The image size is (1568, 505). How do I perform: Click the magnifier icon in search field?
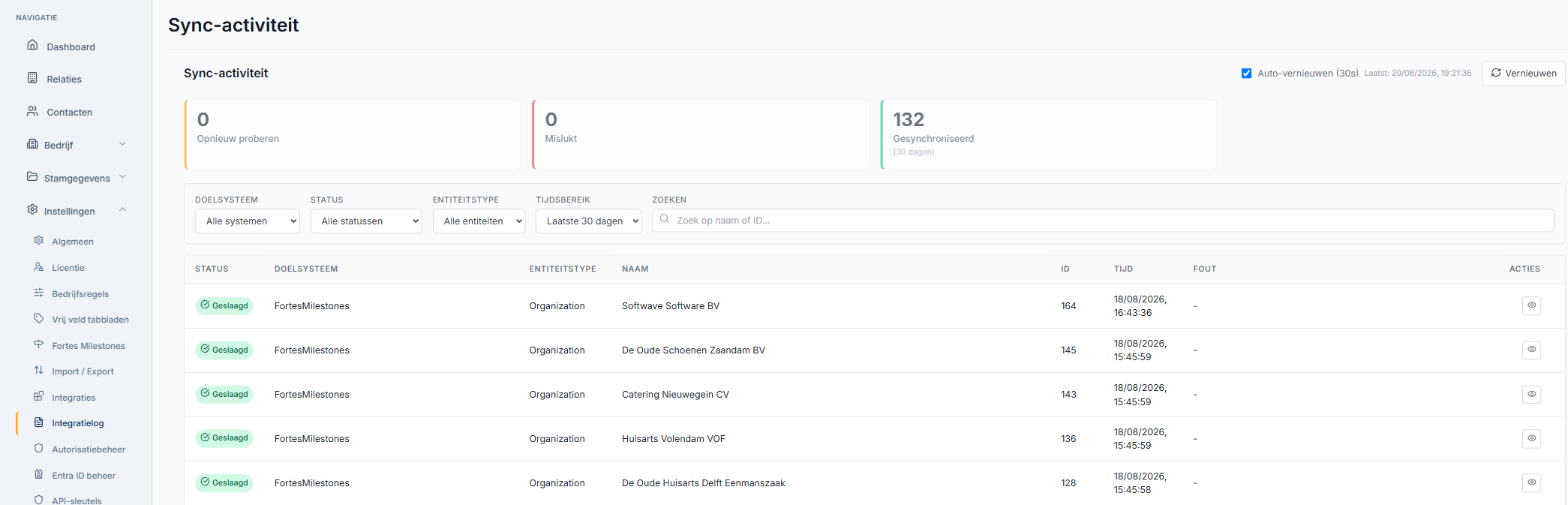(665, 220)
